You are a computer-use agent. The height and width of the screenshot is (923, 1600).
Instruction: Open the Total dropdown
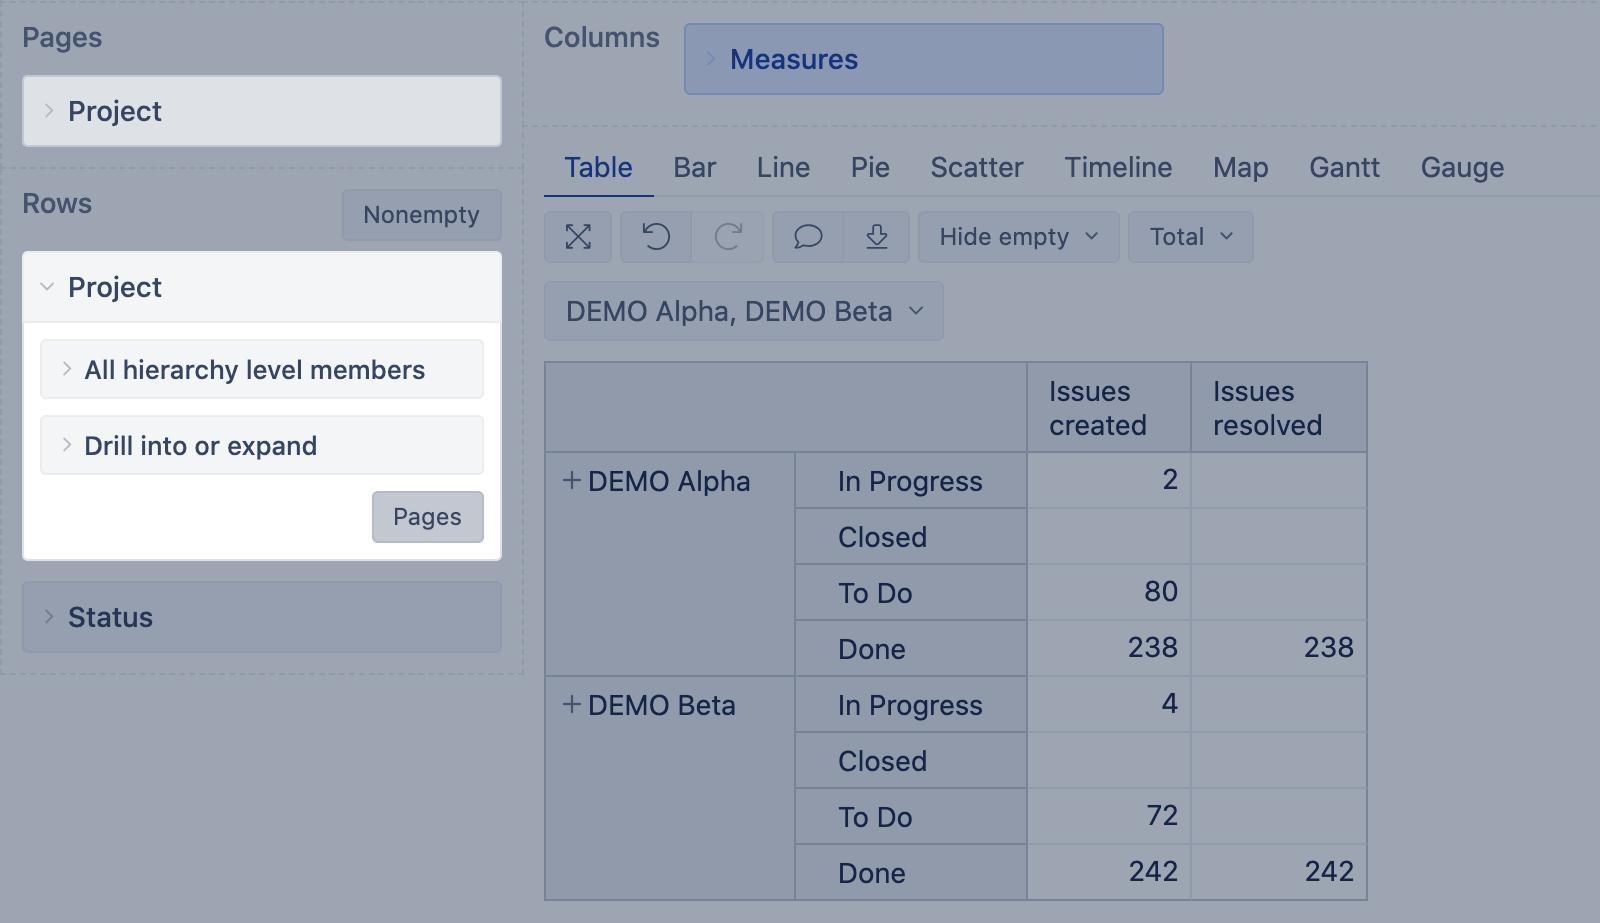point(1190,237)
